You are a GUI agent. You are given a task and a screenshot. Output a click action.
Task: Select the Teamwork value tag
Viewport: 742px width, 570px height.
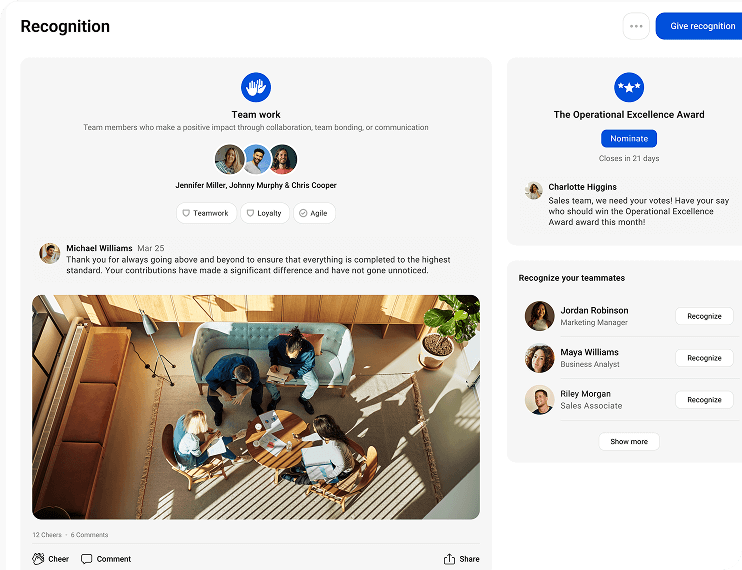[205, 213]
